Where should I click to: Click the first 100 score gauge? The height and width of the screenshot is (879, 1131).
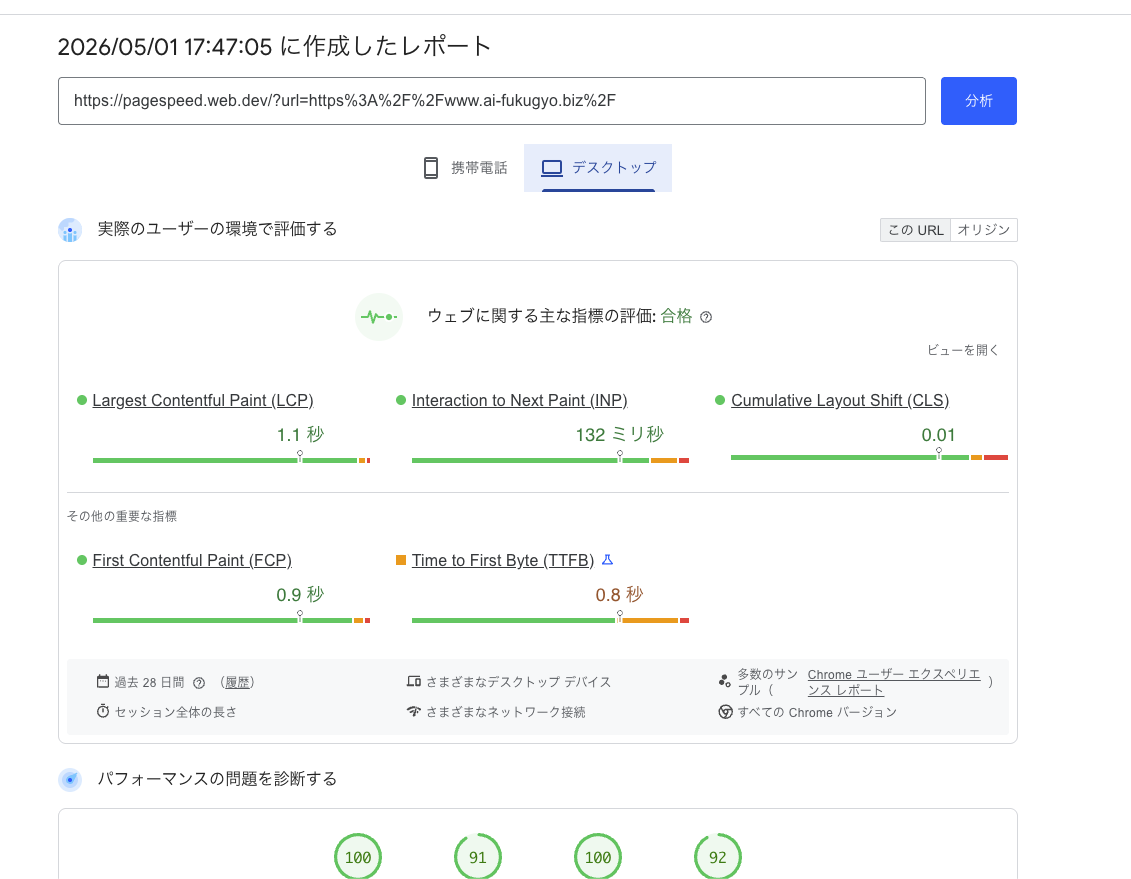[358, 857]
